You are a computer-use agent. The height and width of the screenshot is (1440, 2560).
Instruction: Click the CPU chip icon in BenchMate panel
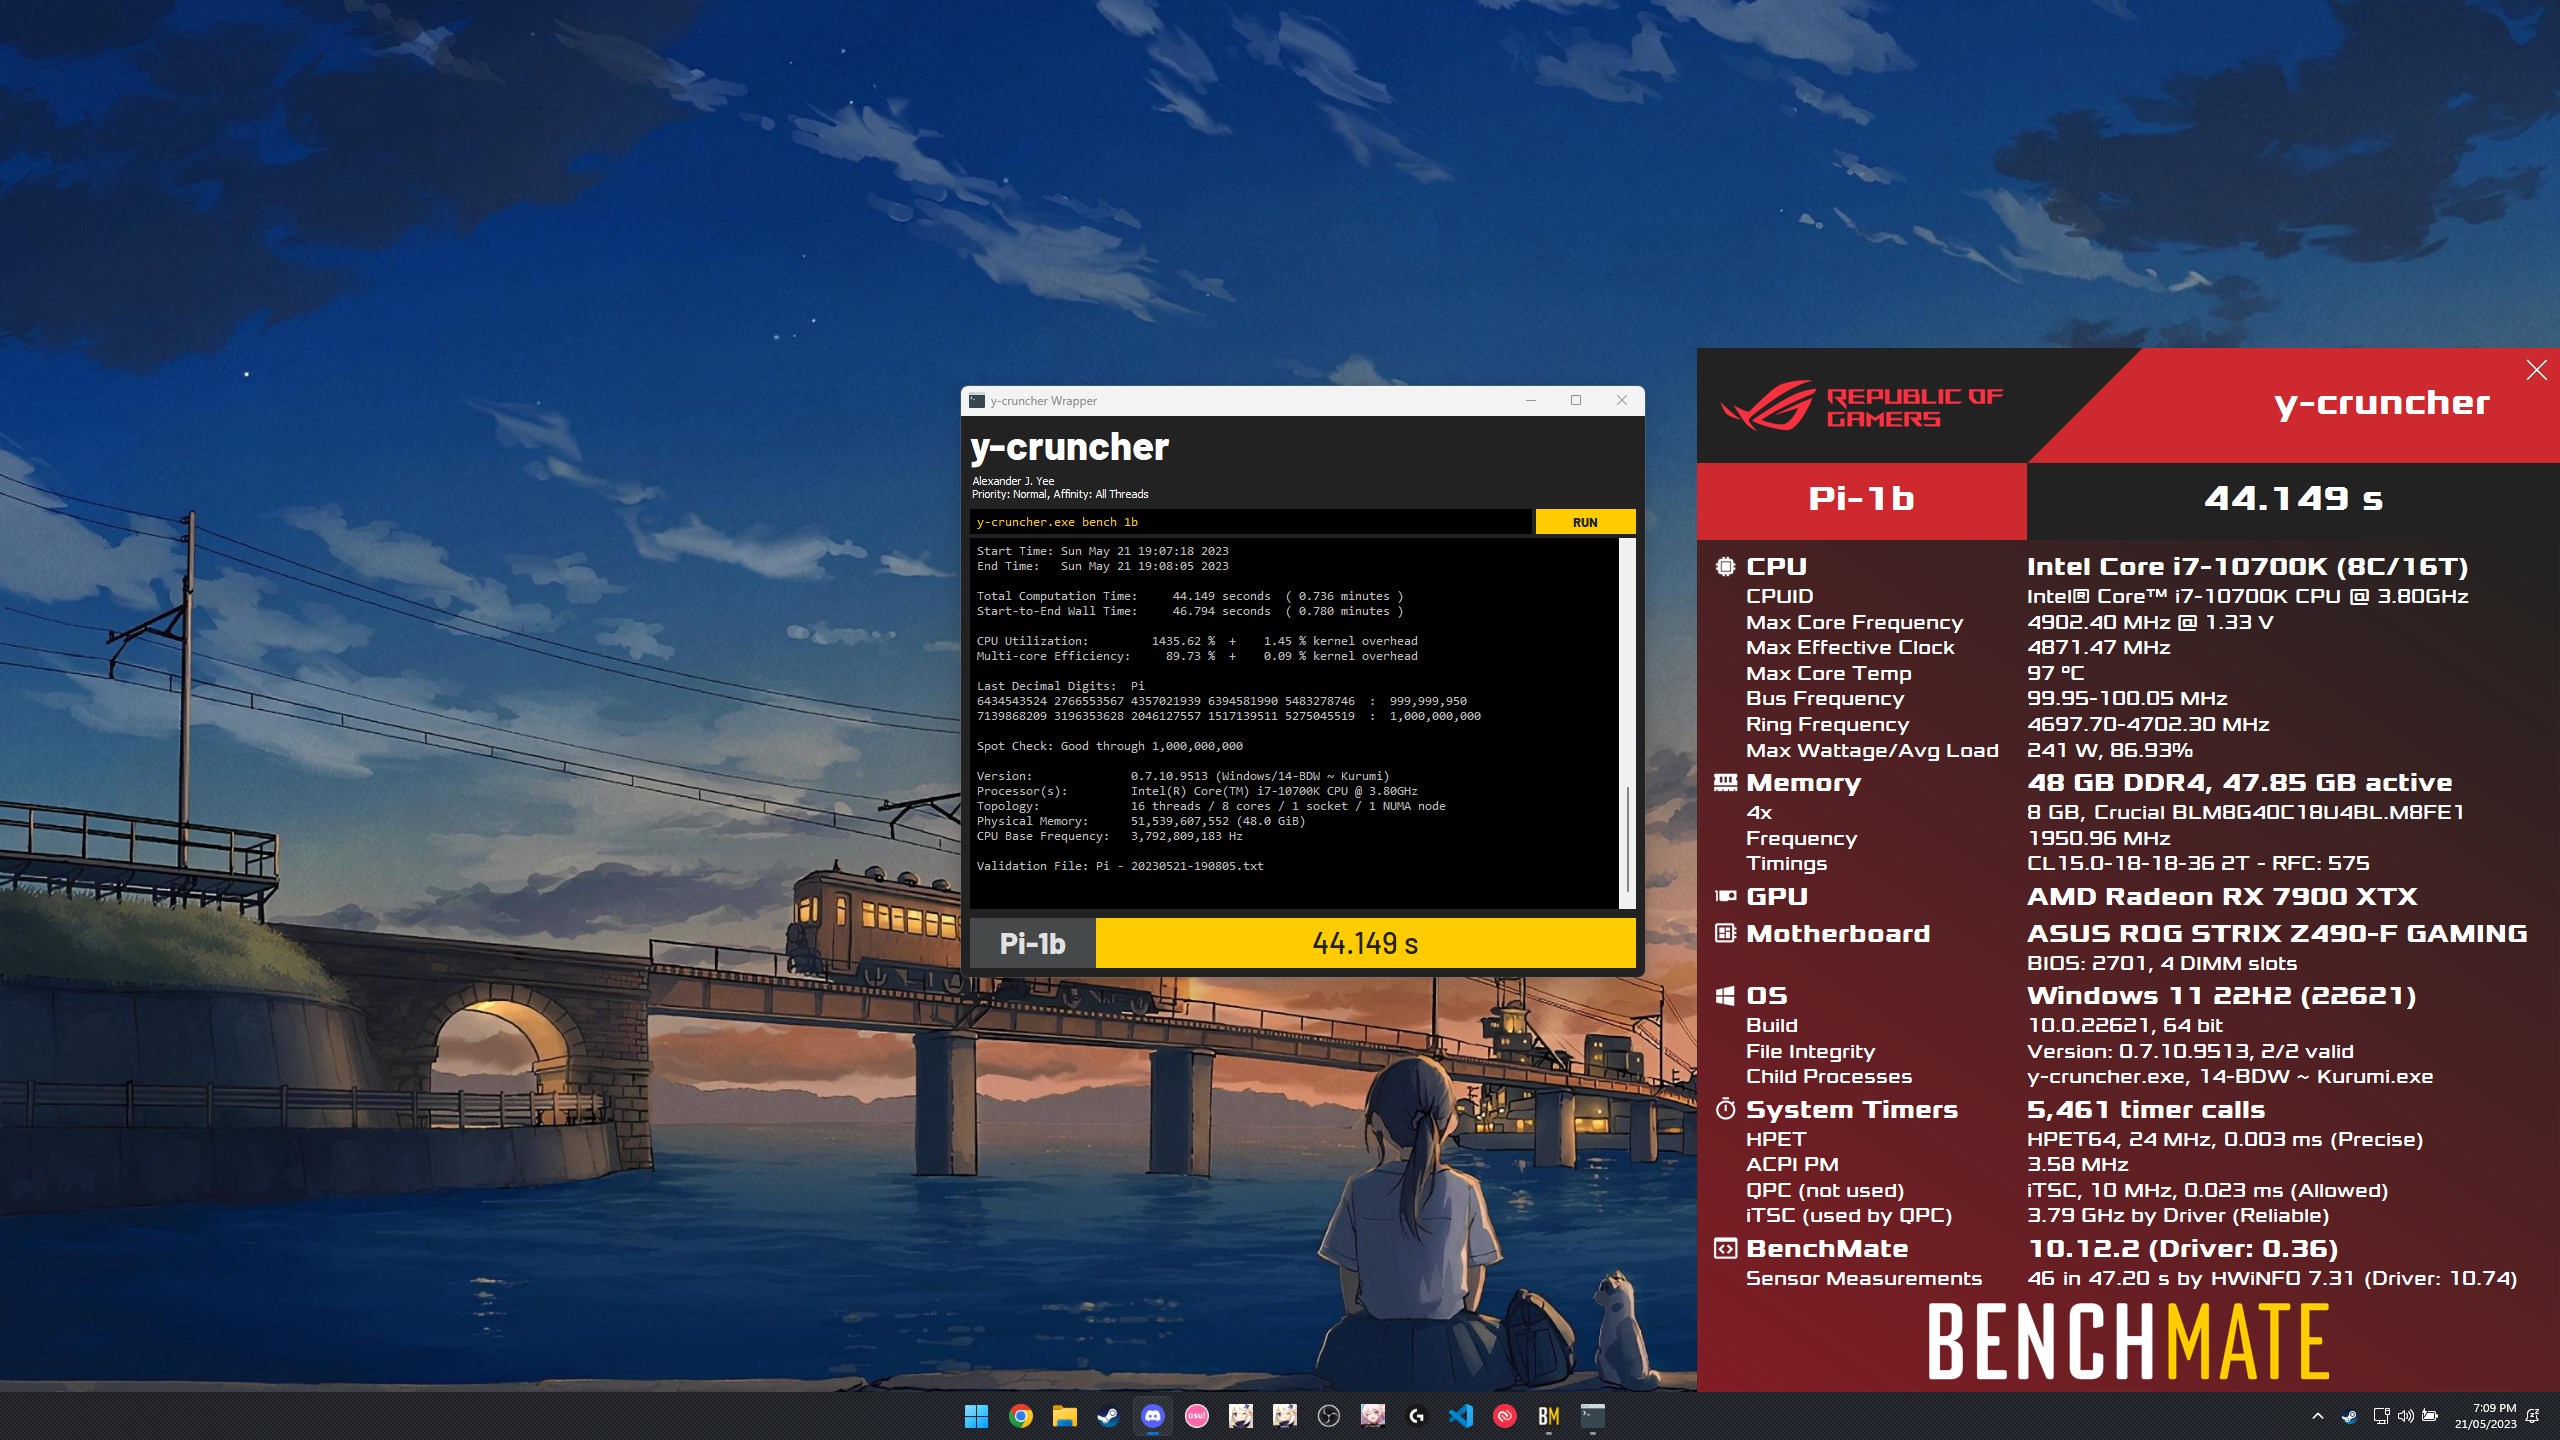(1725, 567)
